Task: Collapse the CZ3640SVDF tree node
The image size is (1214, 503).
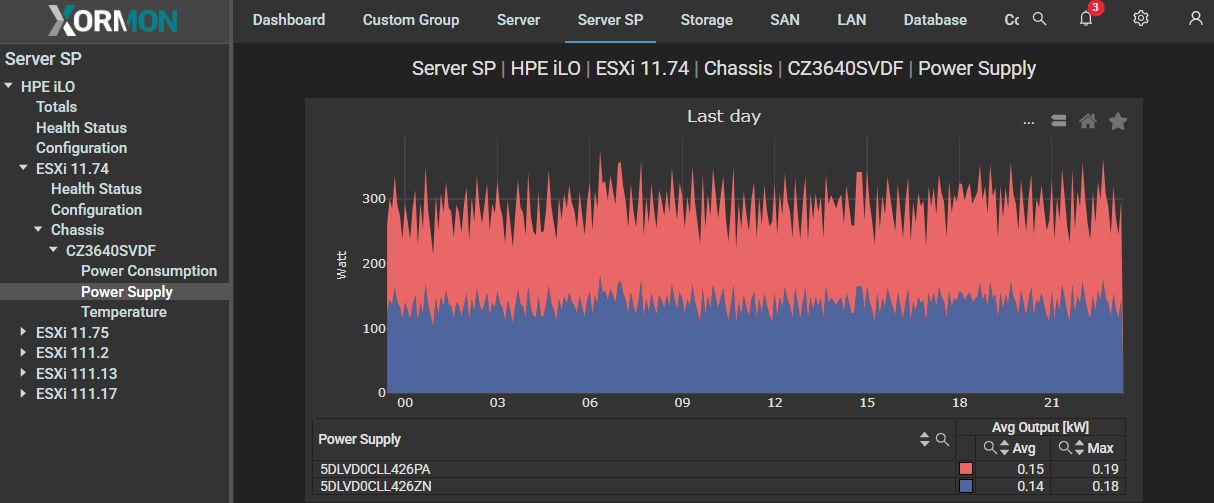Action: pyautogui.click(x=54, y=250)
